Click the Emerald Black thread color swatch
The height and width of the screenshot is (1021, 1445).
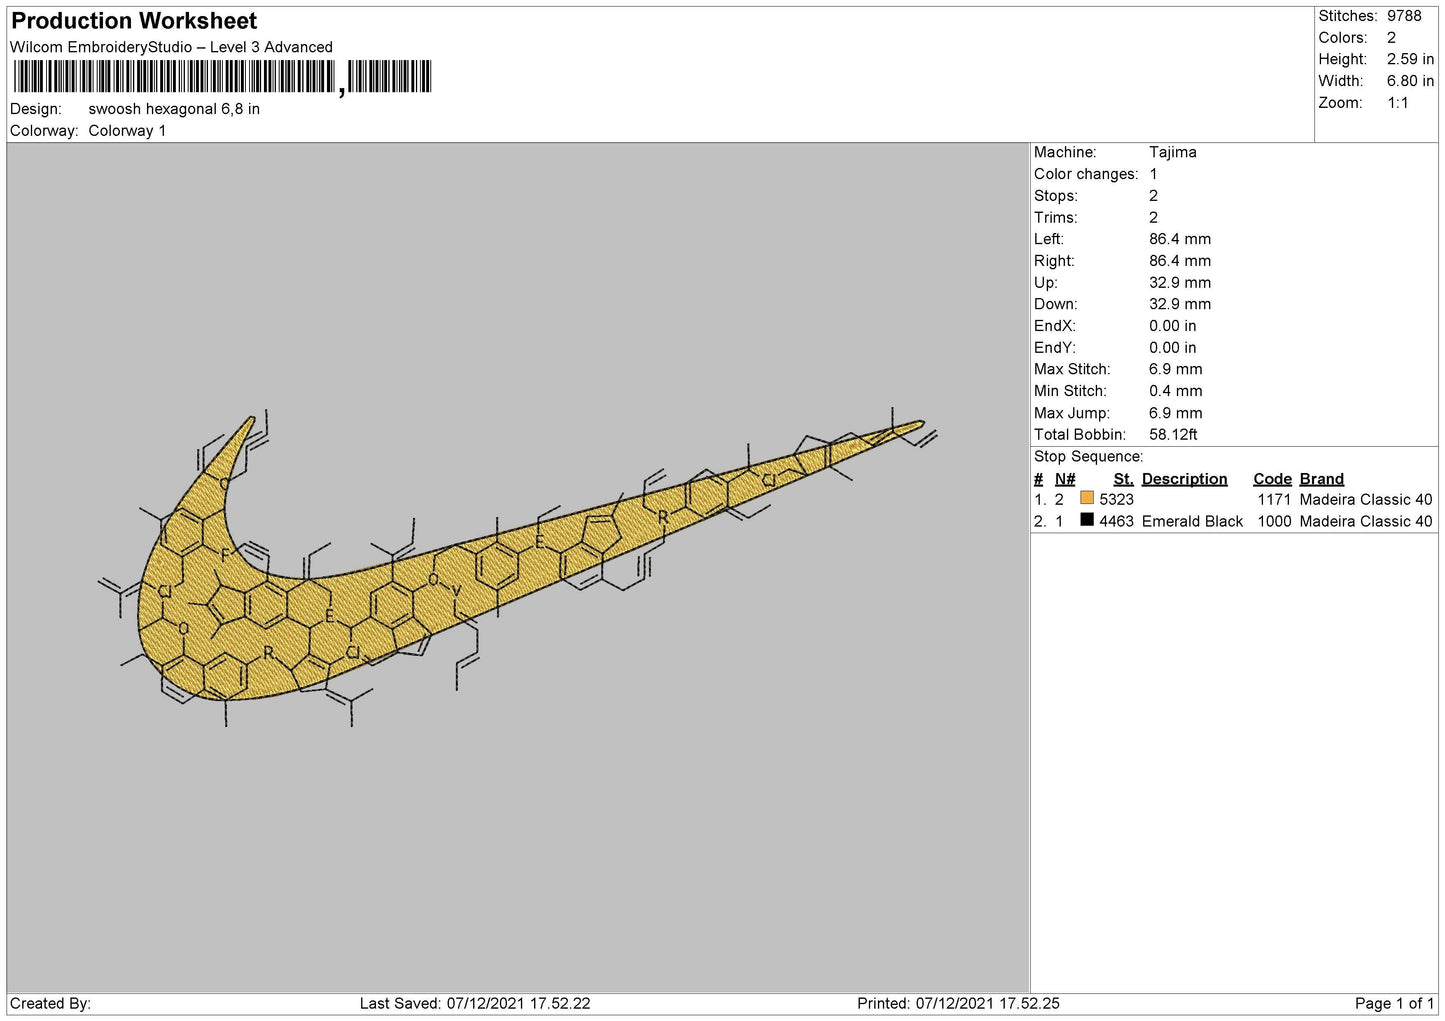(x=1087, y=520)
